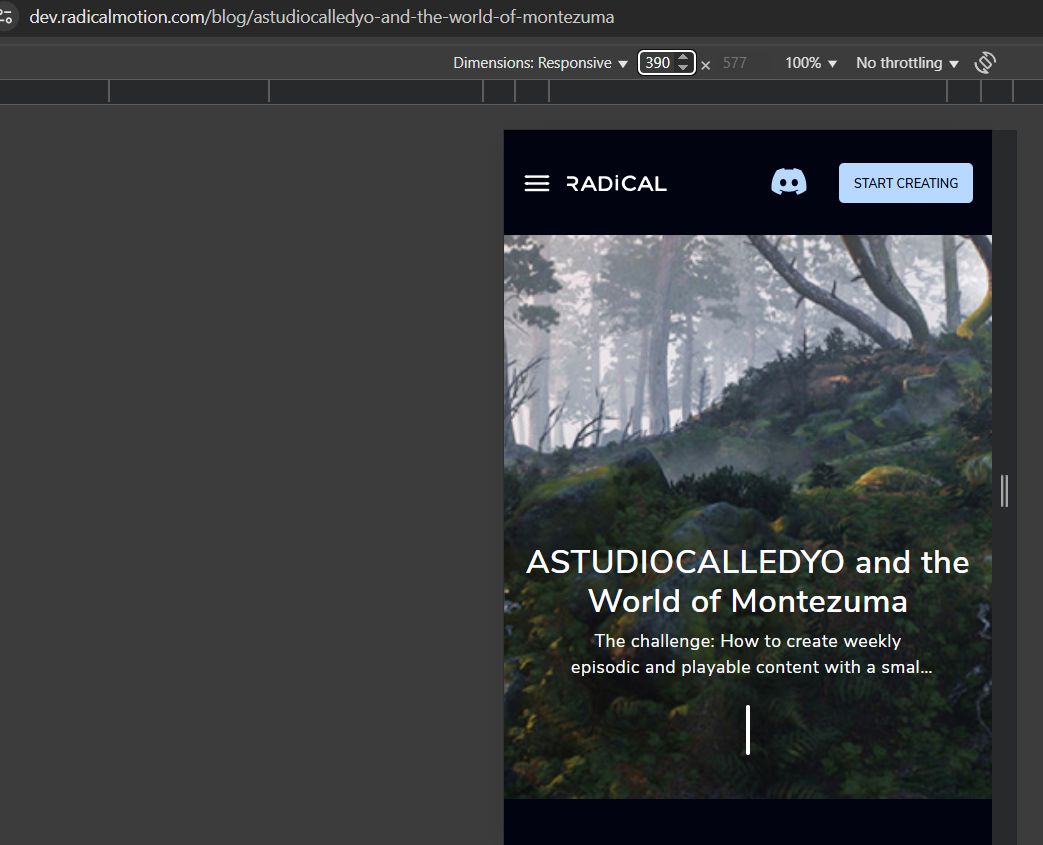Click the challenge subtitle text
The height and width of the screenshot is (845, 1043).
(751, 654)
